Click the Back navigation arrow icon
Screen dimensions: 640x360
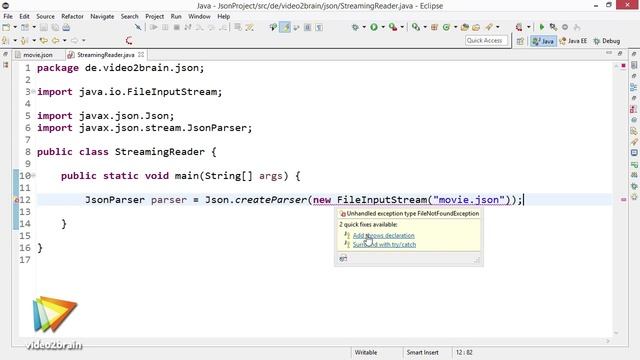[x=56, y=40]
